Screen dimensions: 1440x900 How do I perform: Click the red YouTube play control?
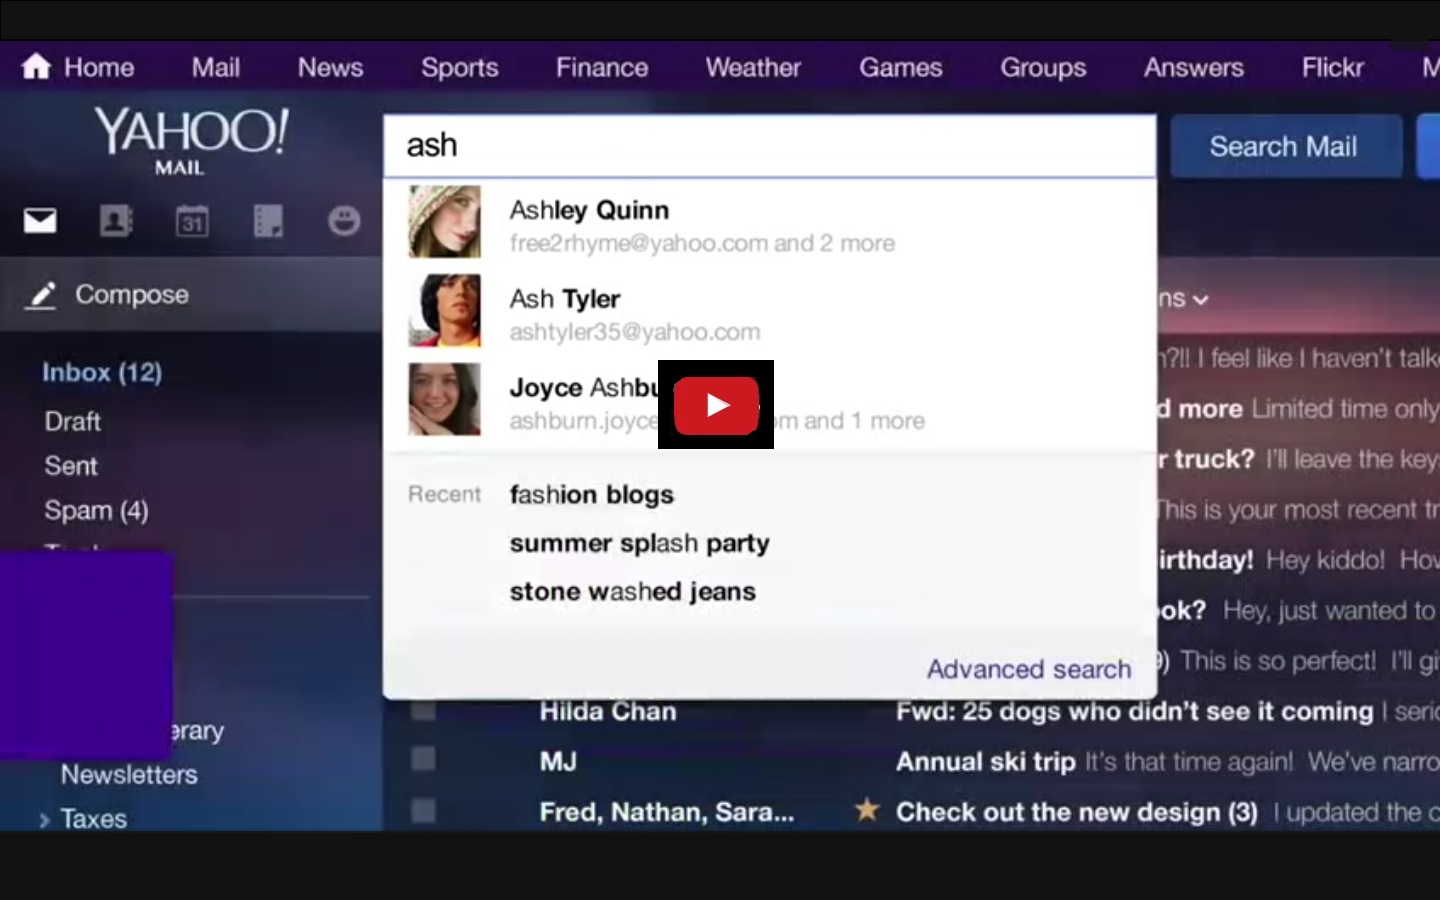click(716, 405)
